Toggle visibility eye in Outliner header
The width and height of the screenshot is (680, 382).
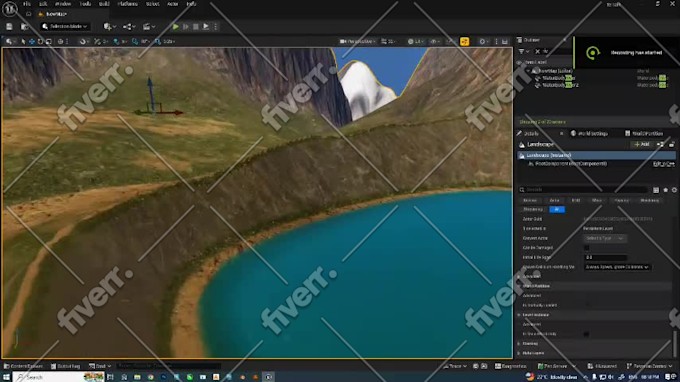coord(519,62)
